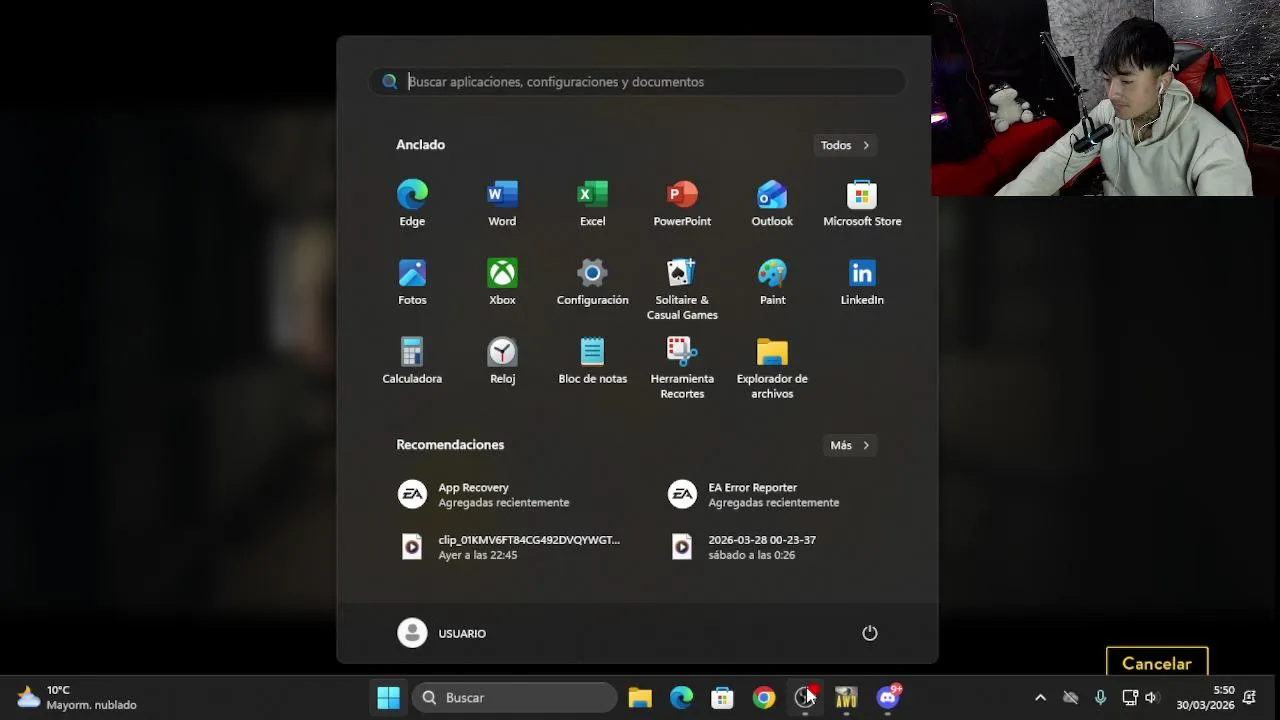Open the OBS Studio icon on taskbar
The width and height of the screenshot is (1280, 720).
805,698
